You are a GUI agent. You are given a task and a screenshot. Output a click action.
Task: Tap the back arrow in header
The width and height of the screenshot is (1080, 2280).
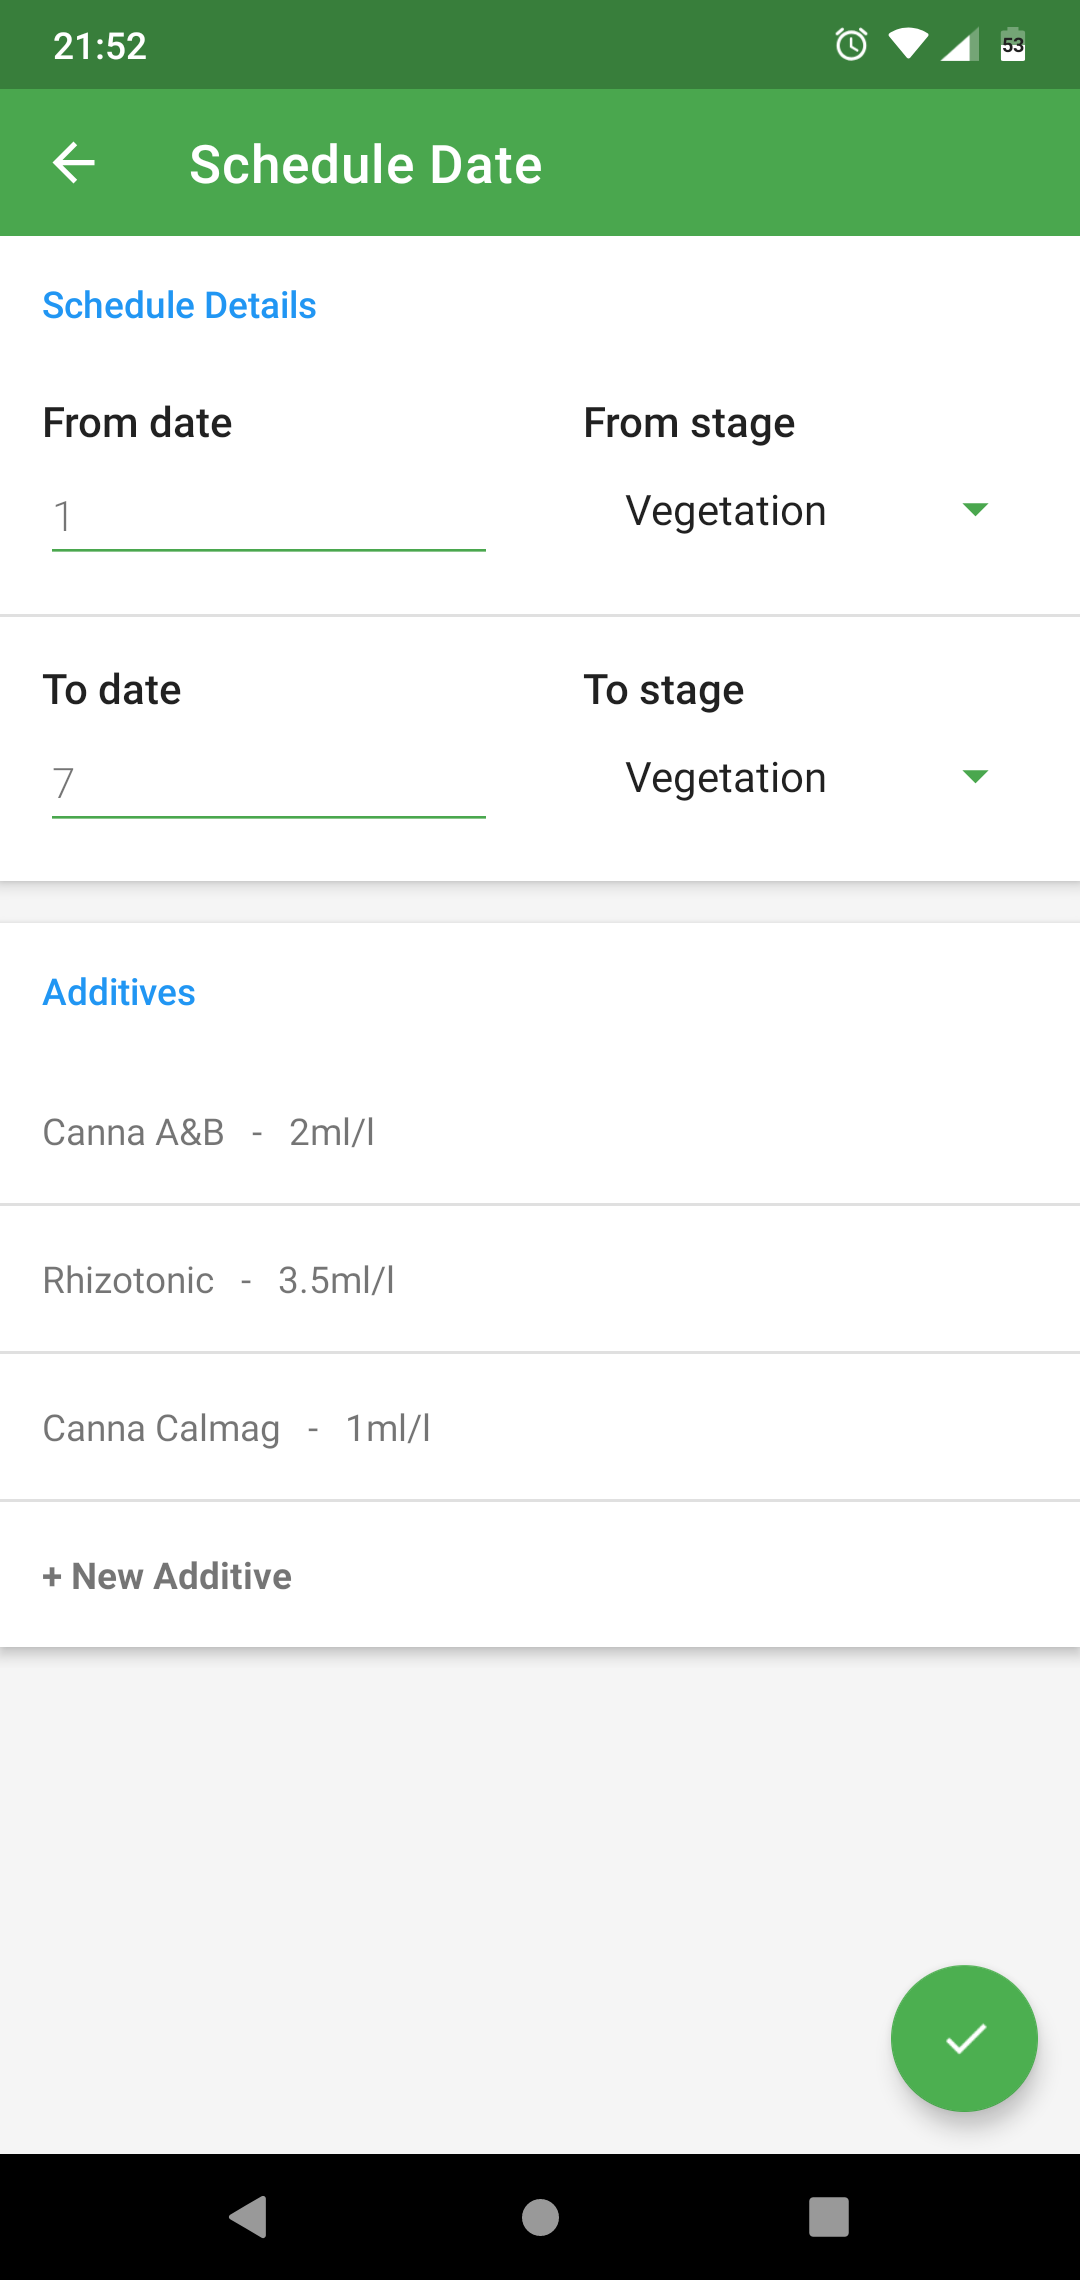74,163
